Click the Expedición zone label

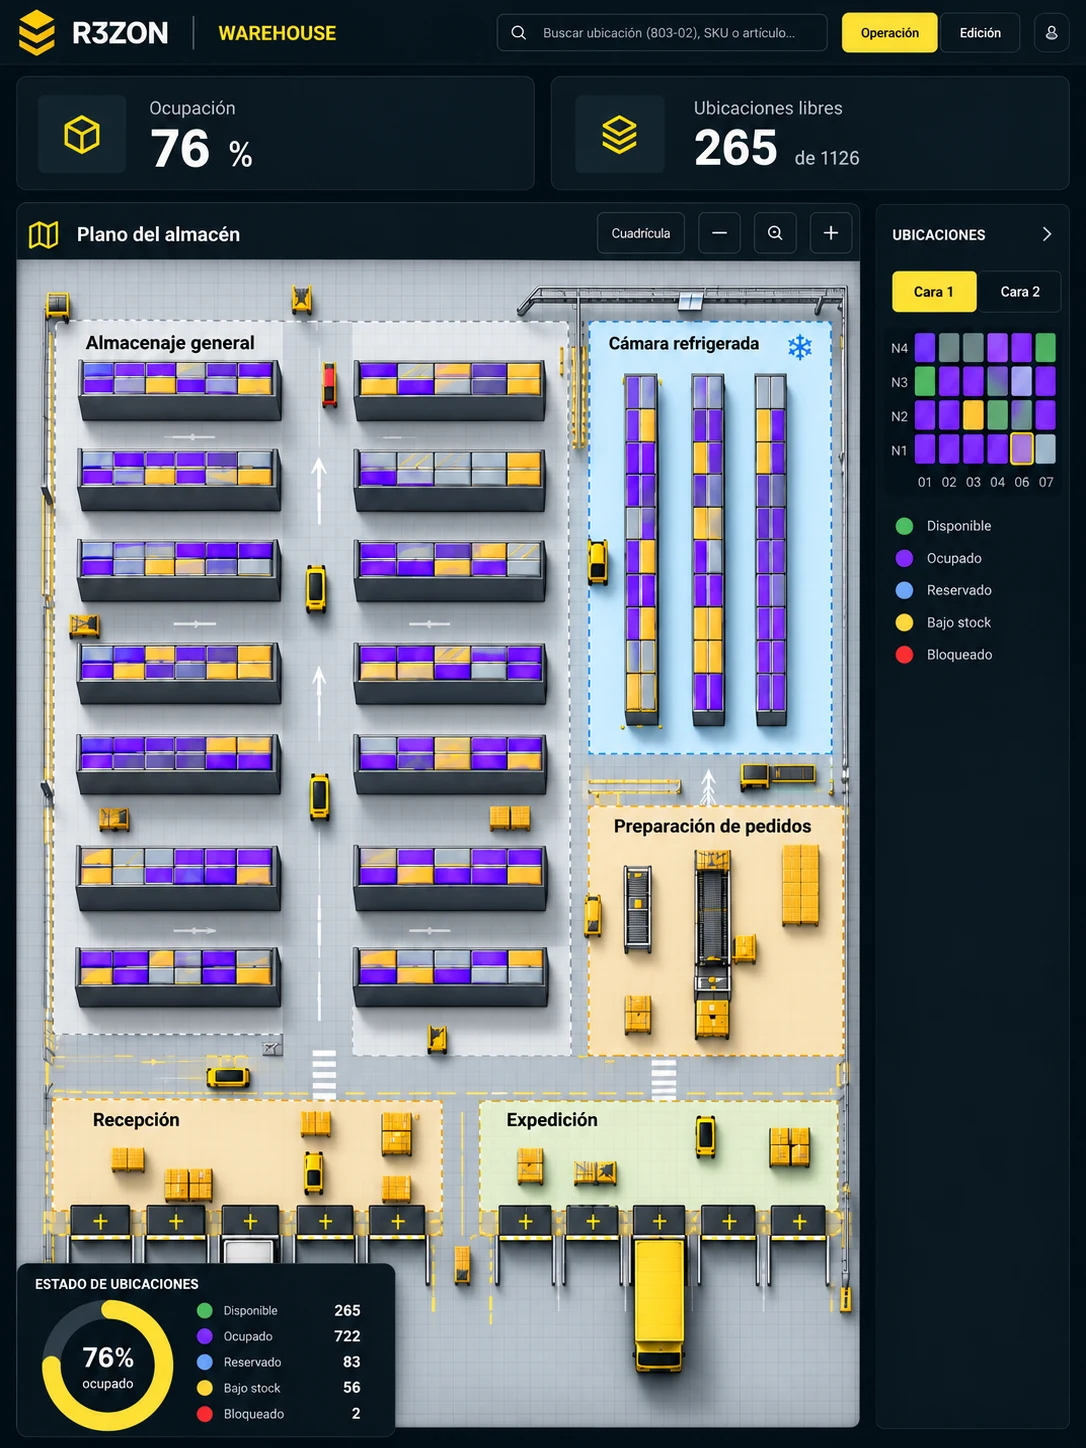(x=552, y=1120)
